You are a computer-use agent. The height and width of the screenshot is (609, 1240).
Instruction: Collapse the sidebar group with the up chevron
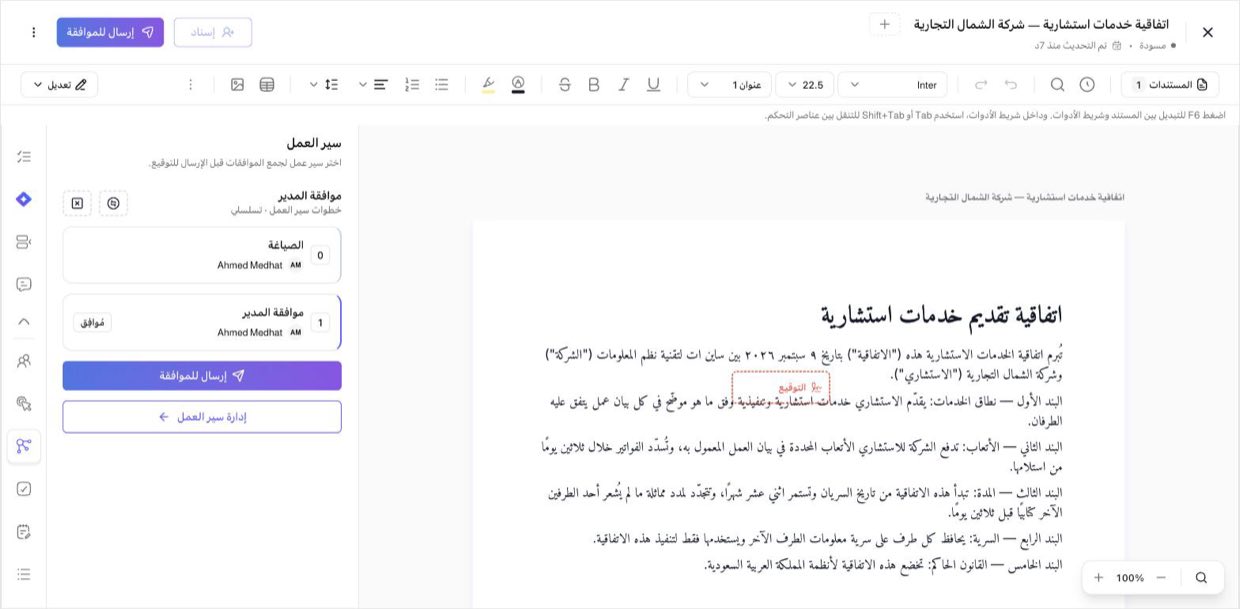point(24,321)
